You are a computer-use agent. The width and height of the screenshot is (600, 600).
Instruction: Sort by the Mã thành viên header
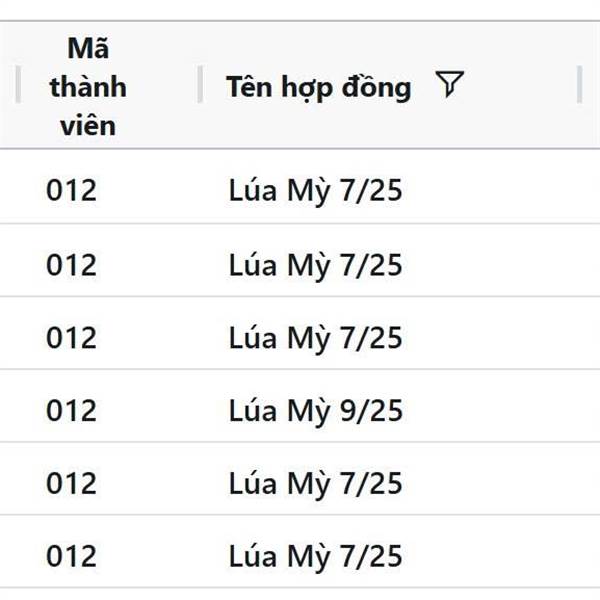pyautogui.click(x=88, y=86)
